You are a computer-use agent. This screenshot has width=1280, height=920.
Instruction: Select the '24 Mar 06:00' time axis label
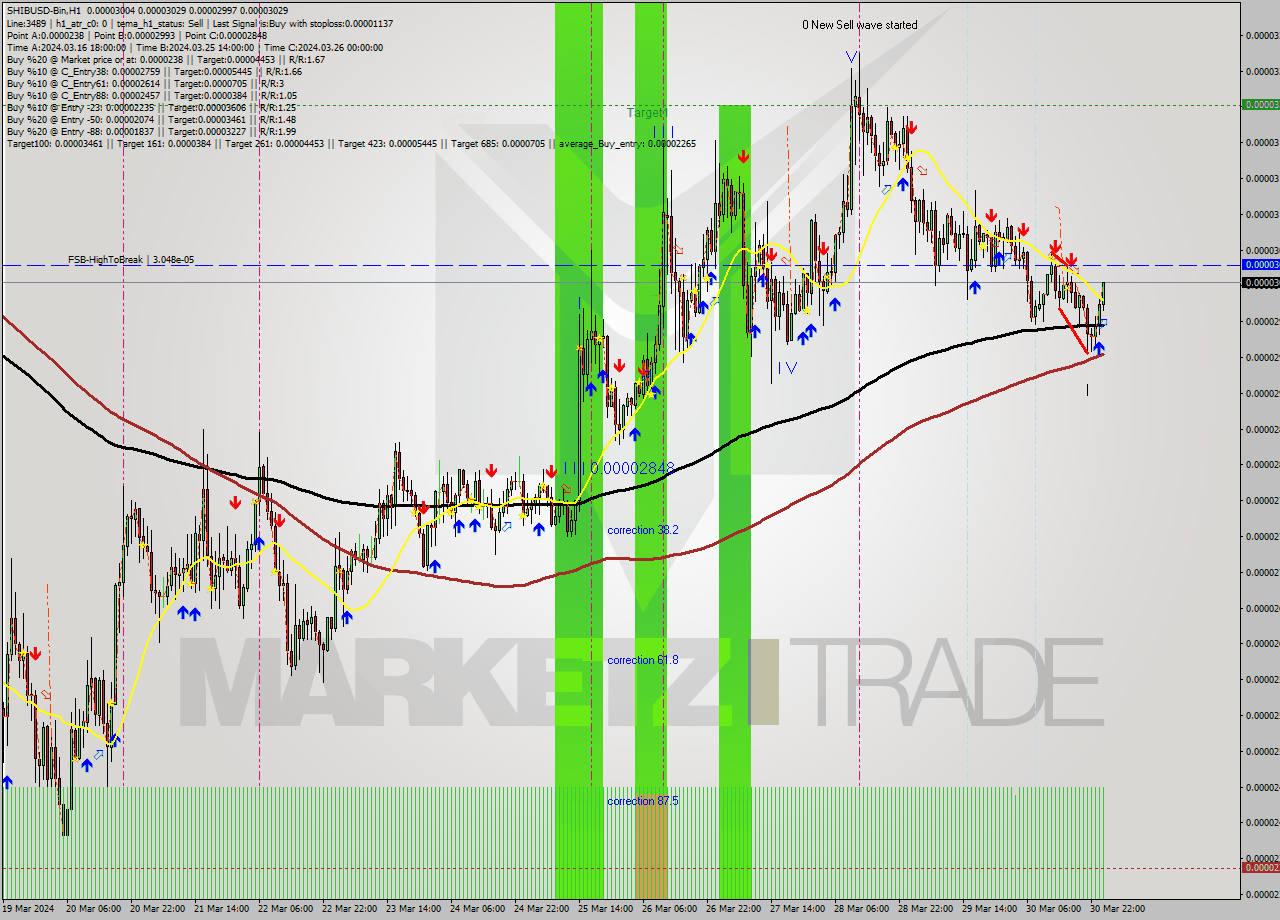point(476,909)
